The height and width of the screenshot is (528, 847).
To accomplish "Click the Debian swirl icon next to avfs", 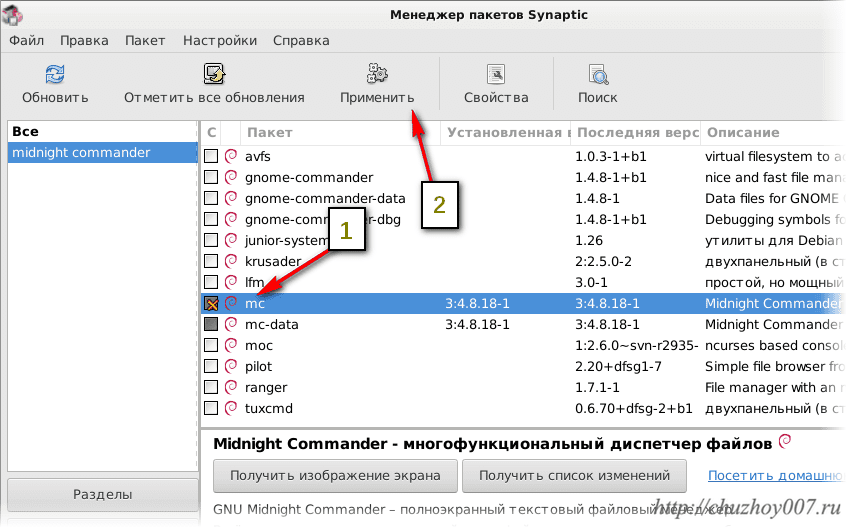I will pyautogui.click(x=231, y=157).
